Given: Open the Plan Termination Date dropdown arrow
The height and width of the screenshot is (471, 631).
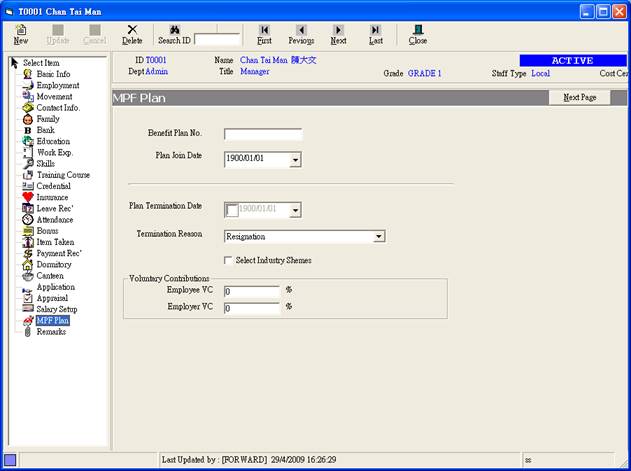Looking at the screenshot, I should [x=295, y=210].
